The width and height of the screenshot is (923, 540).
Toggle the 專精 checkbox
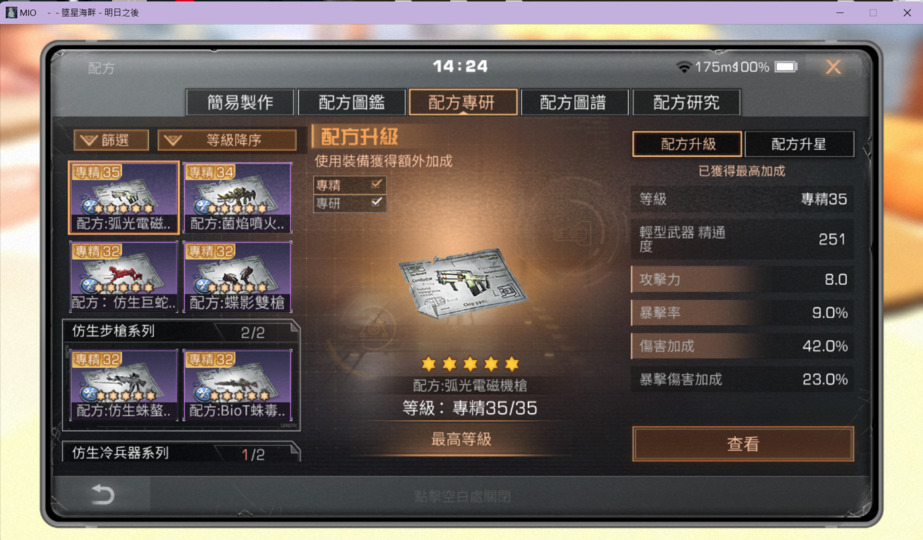tap(377, 185)
